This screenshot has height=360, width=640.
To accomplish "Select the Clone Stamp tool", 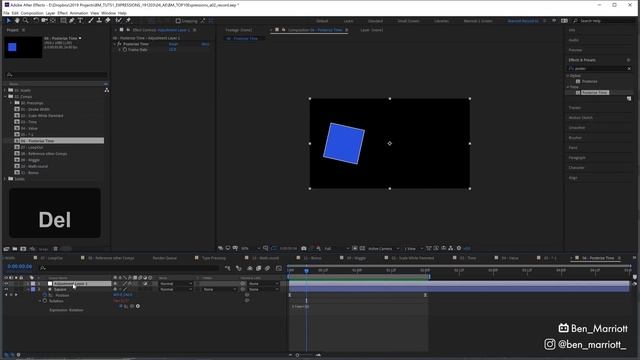I will pyautogui.click(x=99, y=20).
